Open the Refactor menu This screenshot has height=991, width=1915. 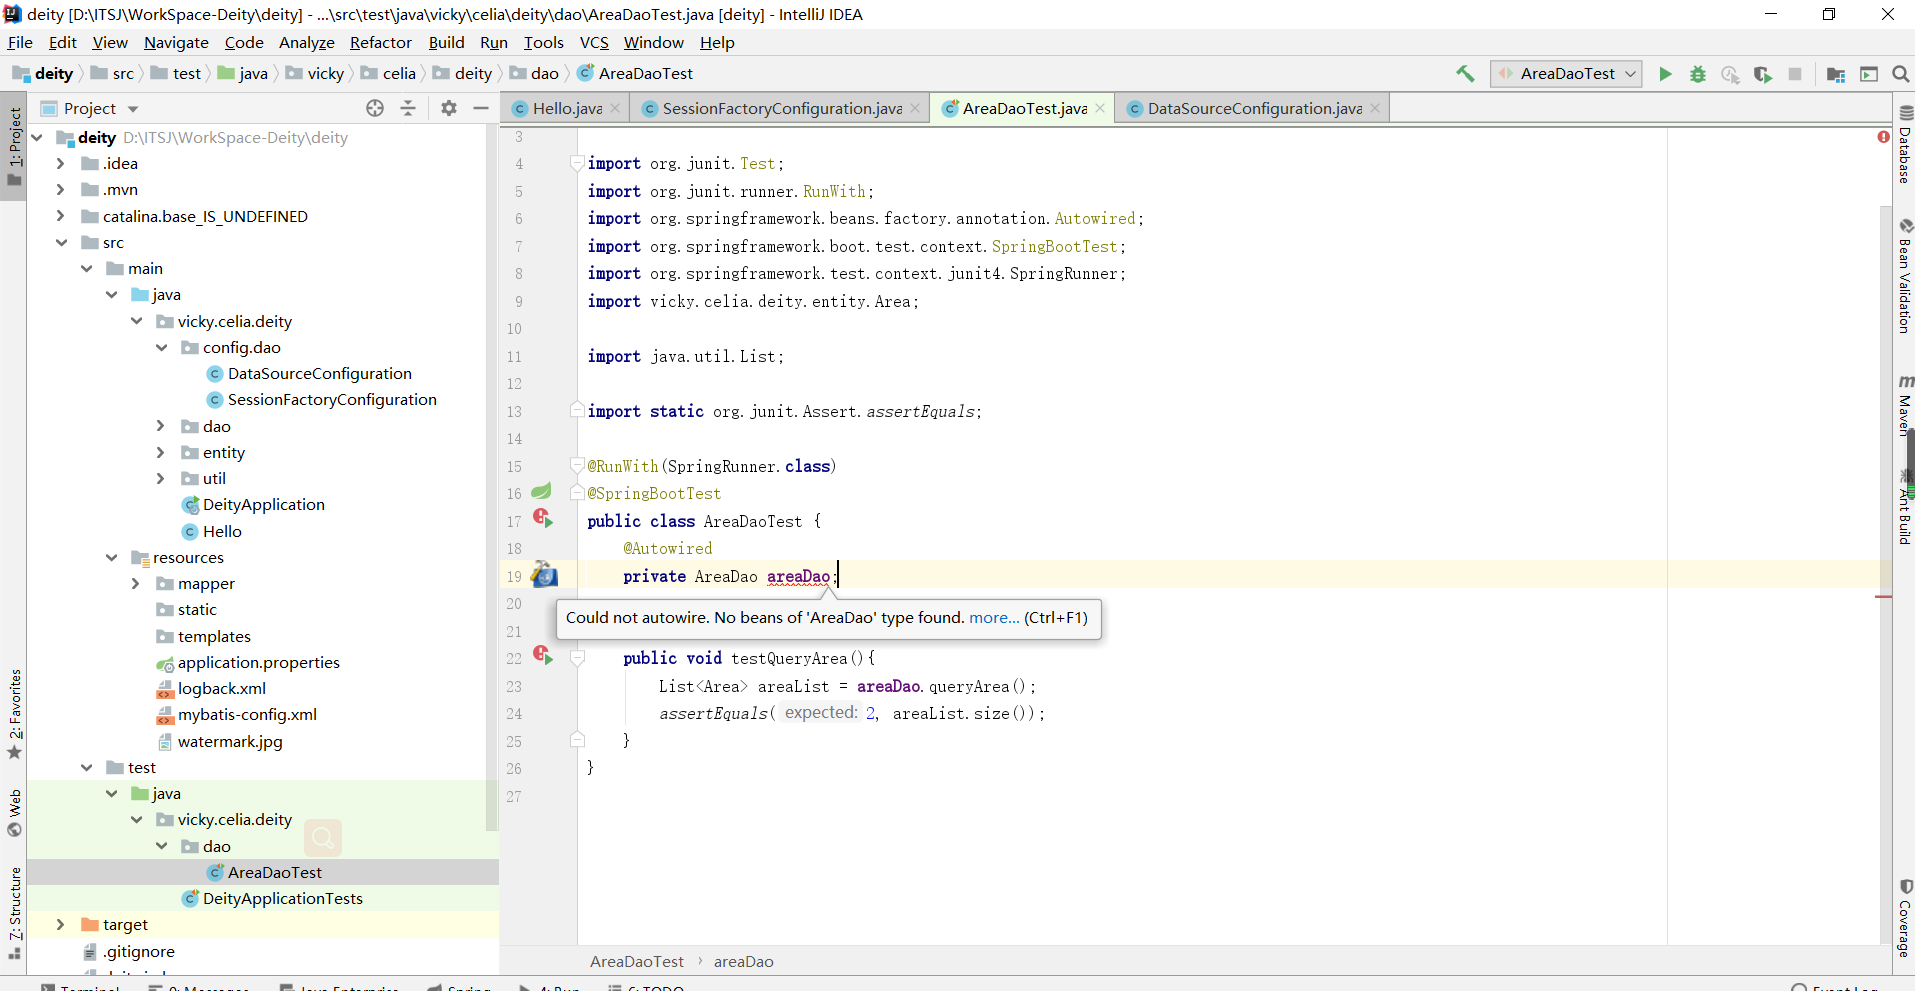381,42
